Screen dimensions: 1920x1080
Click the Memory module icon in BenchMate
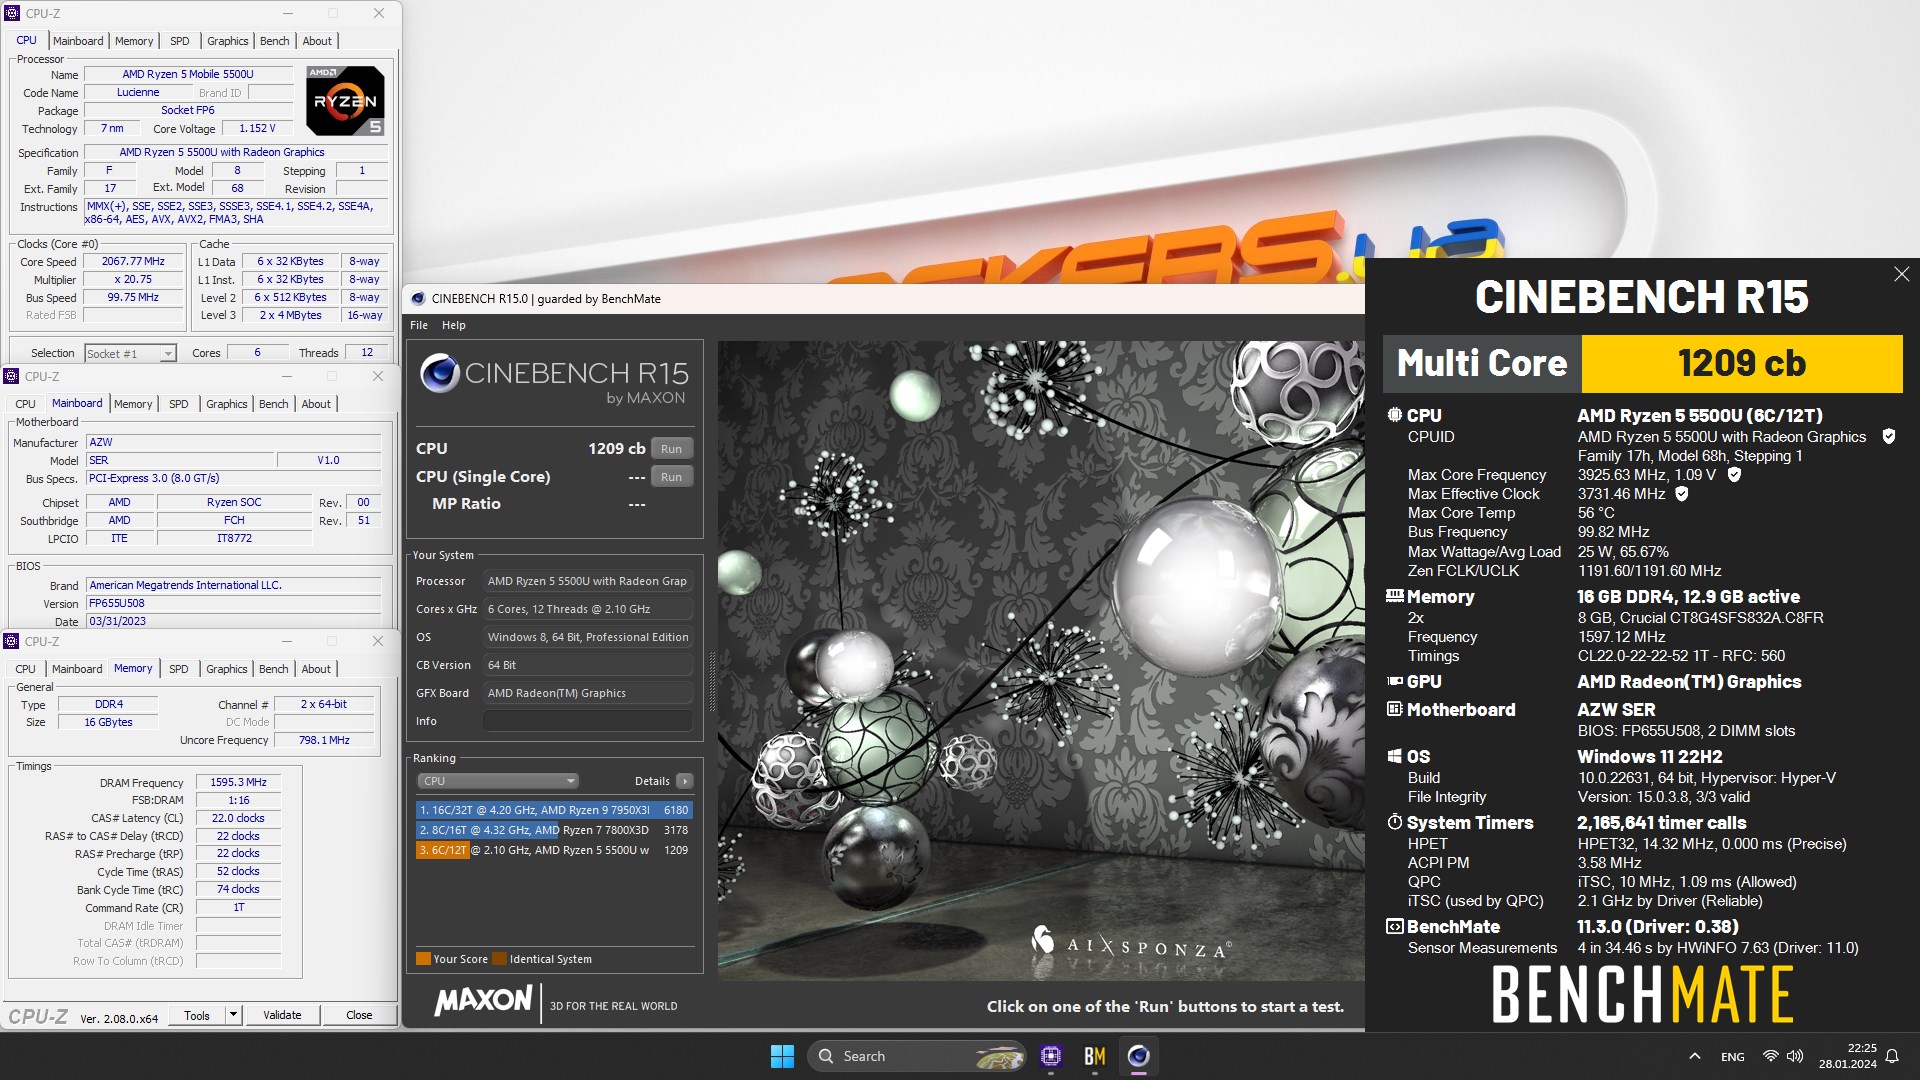tap(1394, 596)
